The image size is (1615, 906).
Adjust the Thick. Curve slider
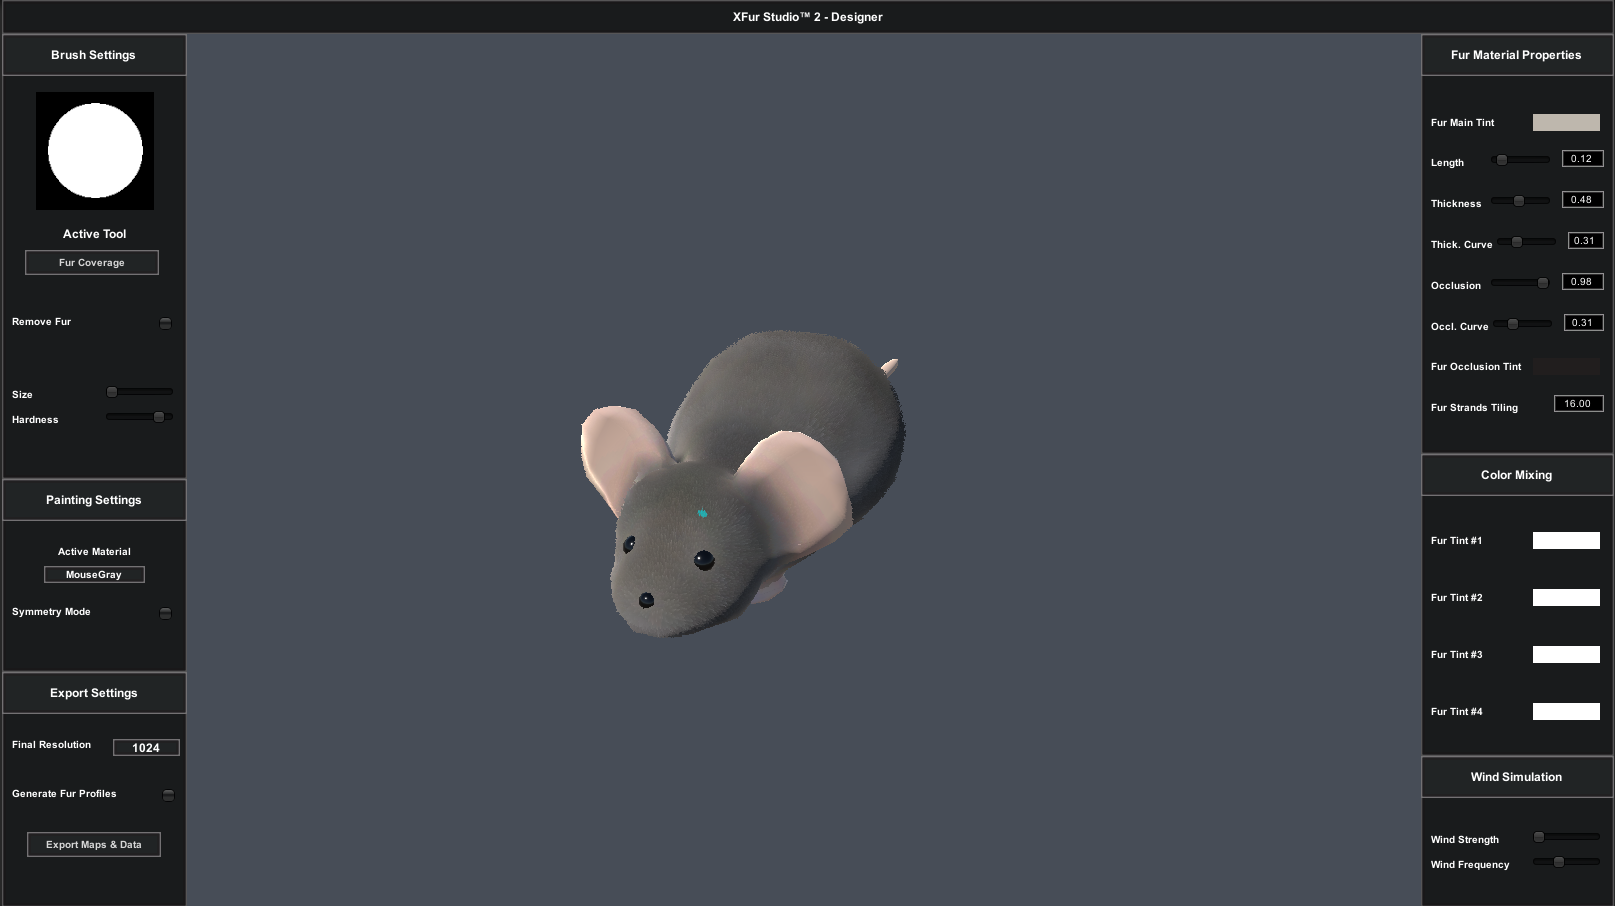(1526, 242)
